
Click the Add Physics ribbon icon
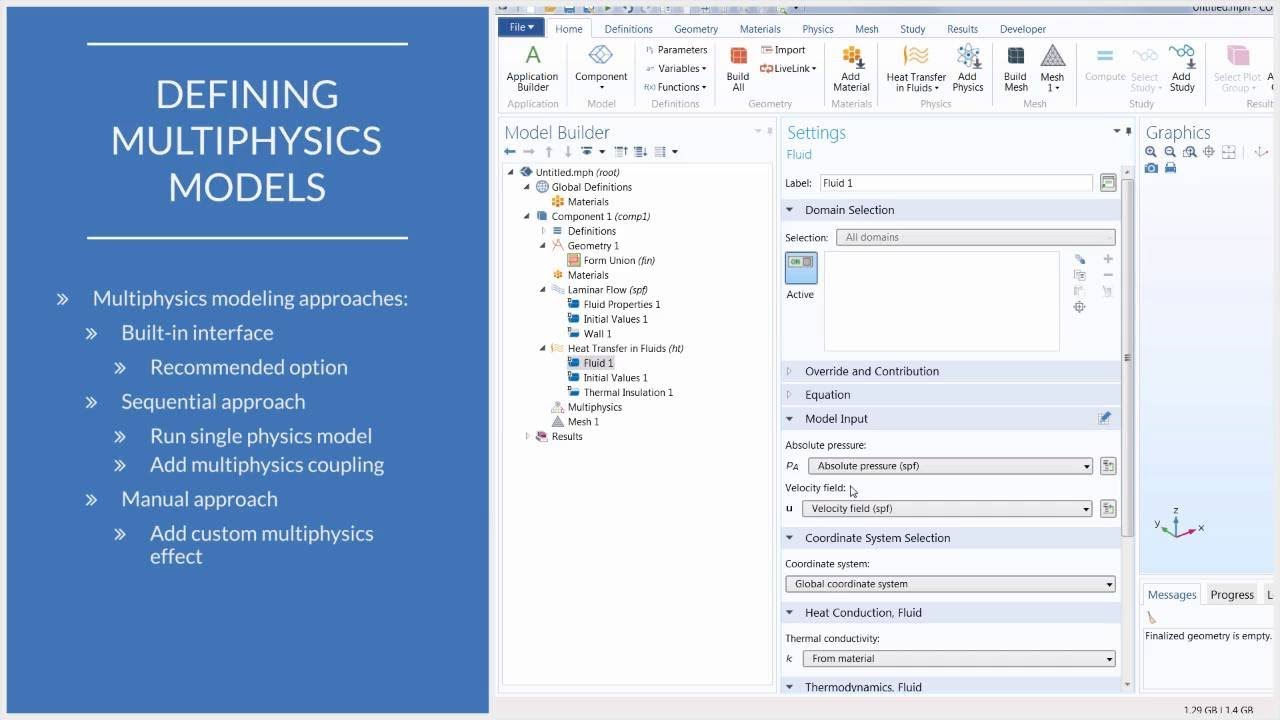[x=967, y=68]
